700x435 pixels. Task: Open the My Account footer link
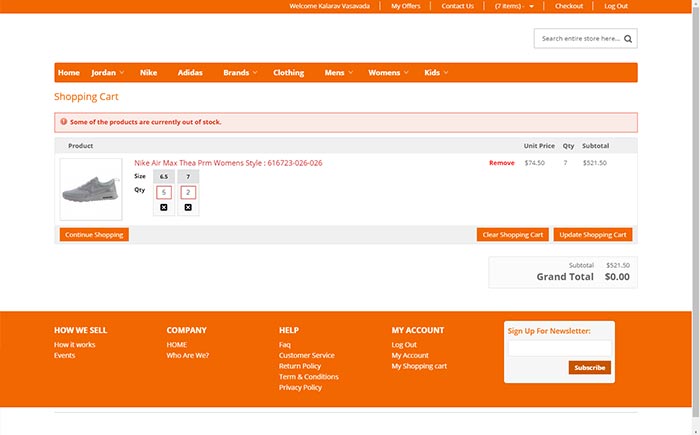coord(410,355)
